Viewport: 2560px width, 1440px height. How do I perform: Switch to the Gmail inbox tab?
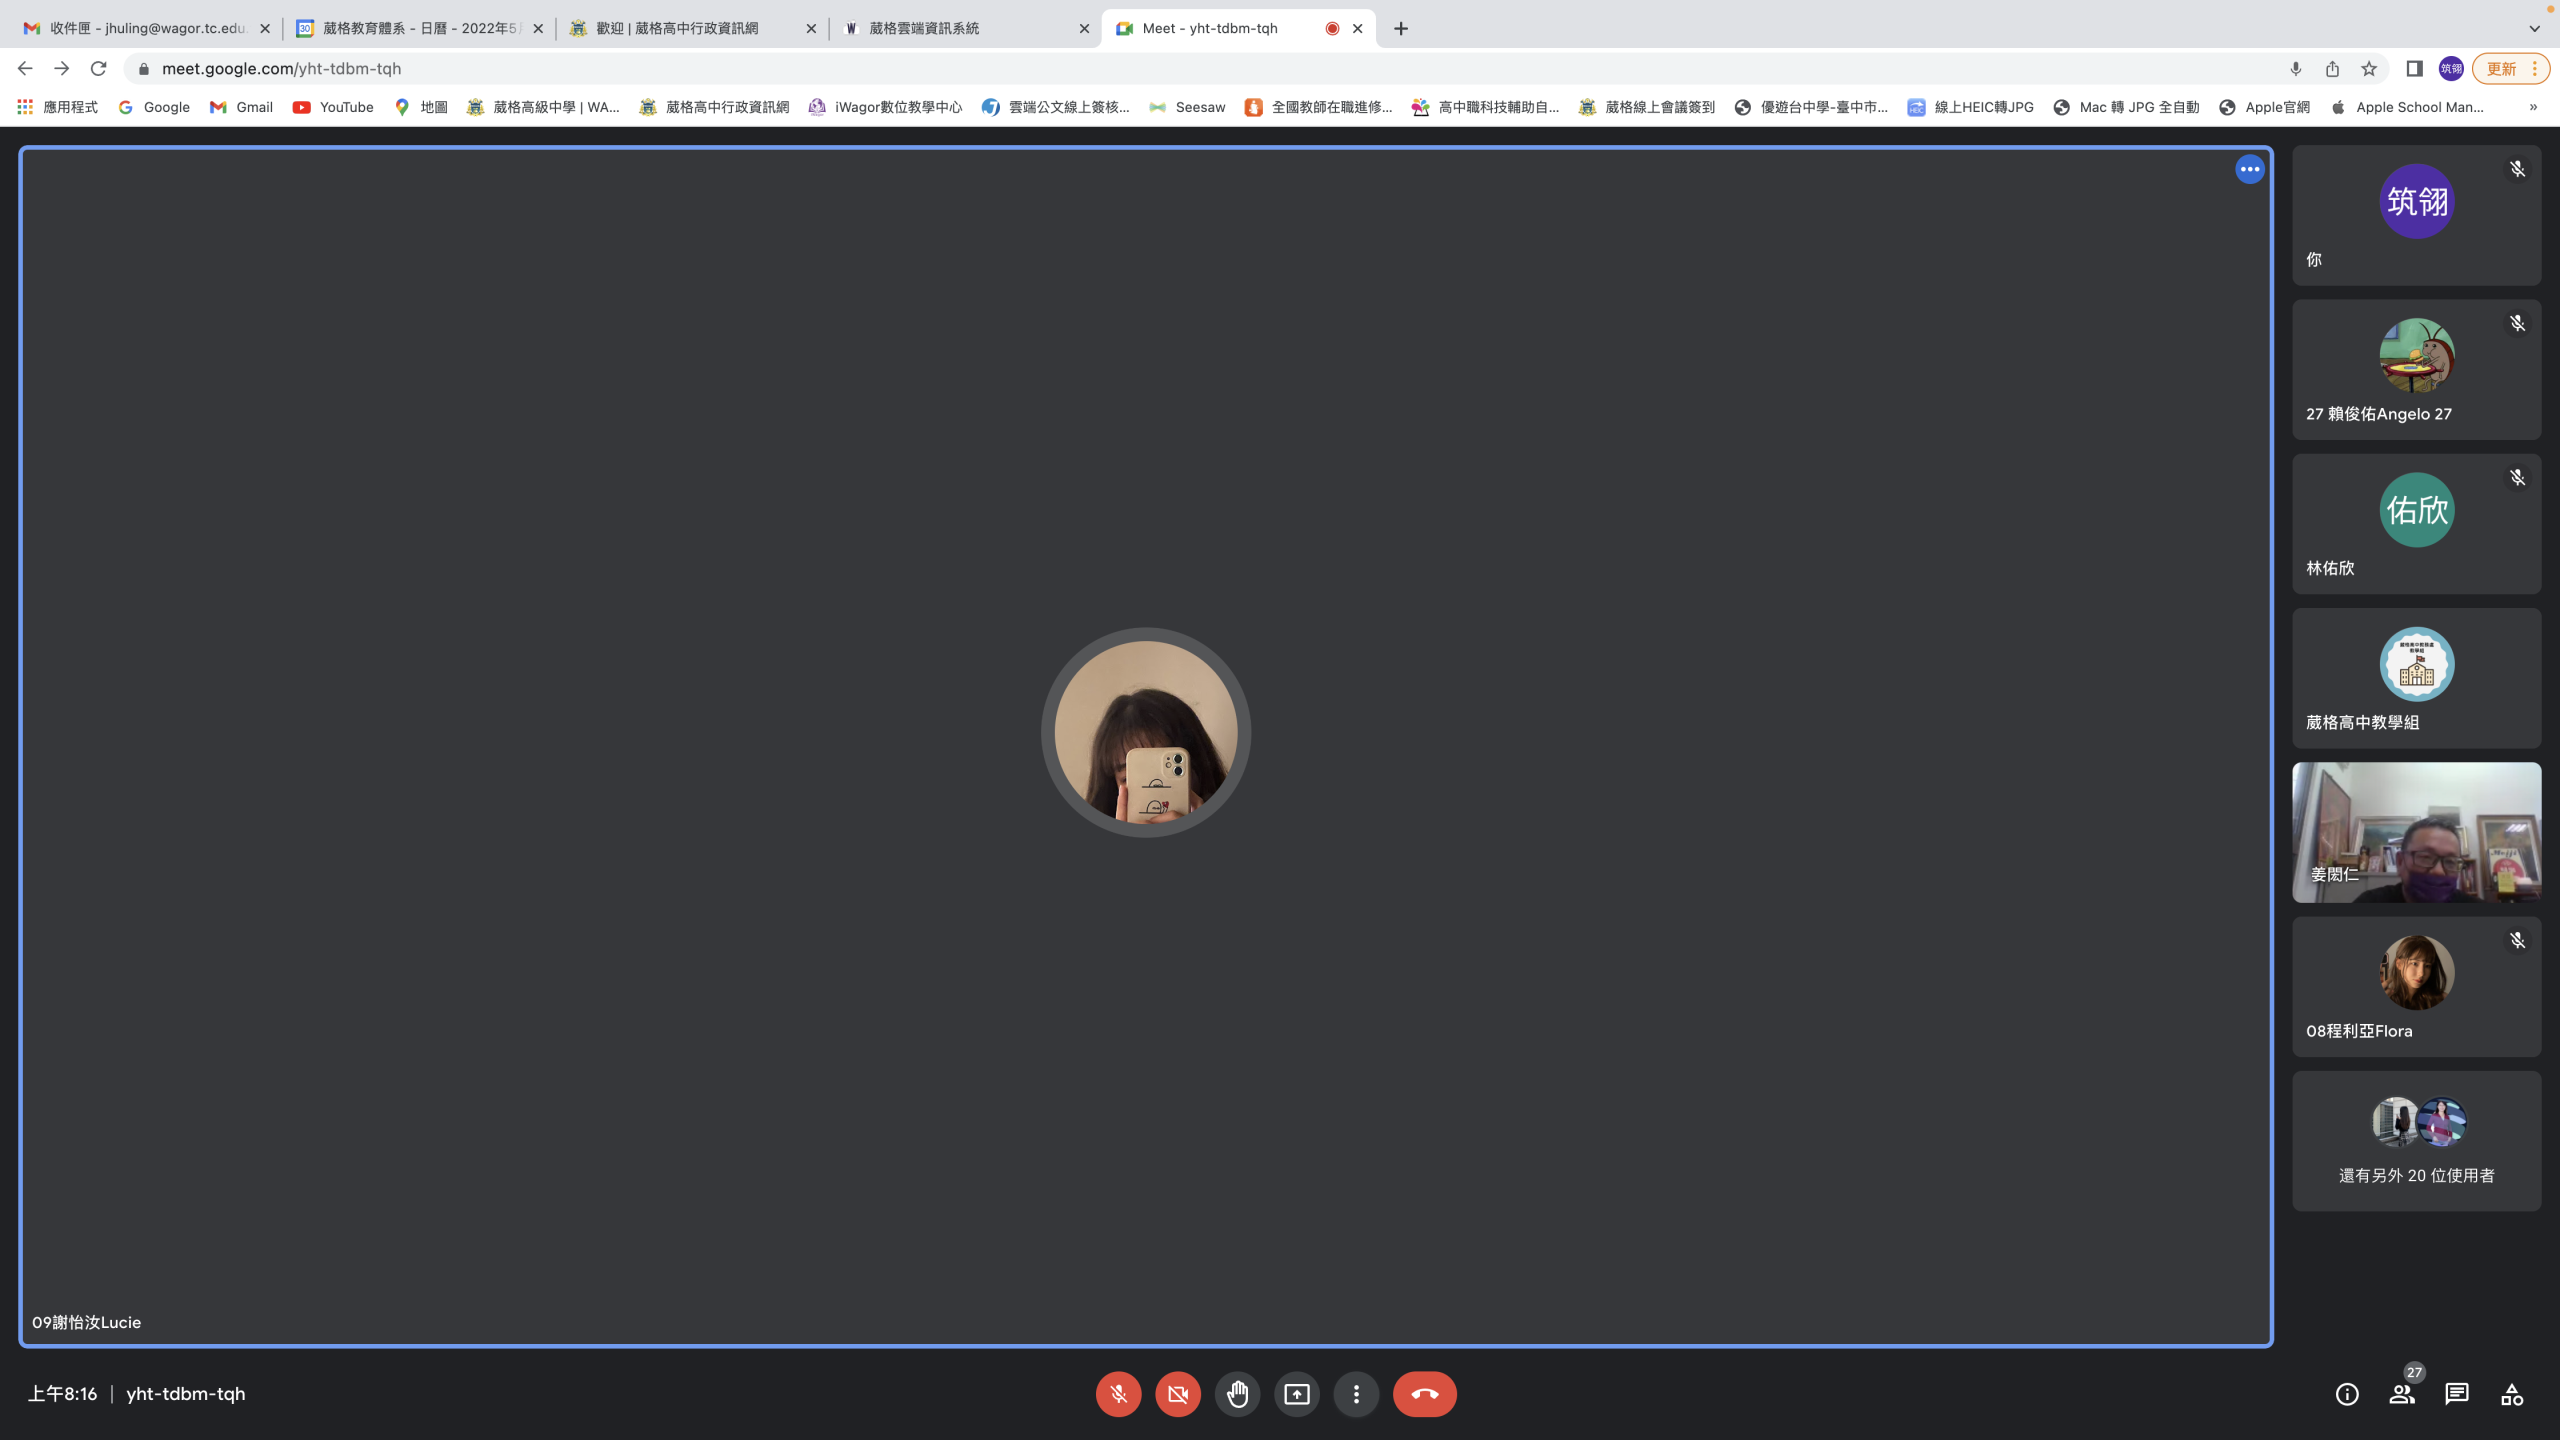pyautogui.click(x=146, y=28)
